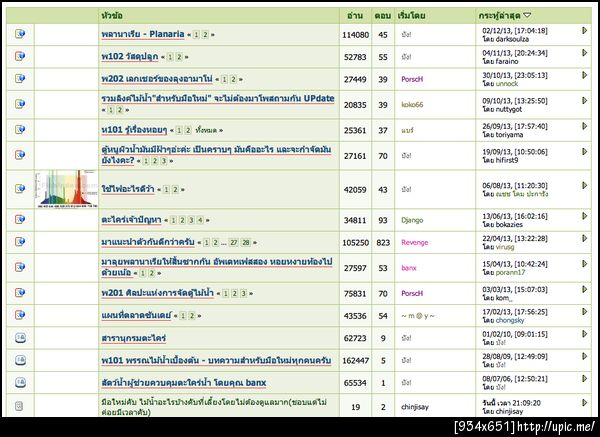The width and height of the screenshot is (600, 437).
Task: Go to page 2 of the Planaria thread
Action: click(205, 34)
